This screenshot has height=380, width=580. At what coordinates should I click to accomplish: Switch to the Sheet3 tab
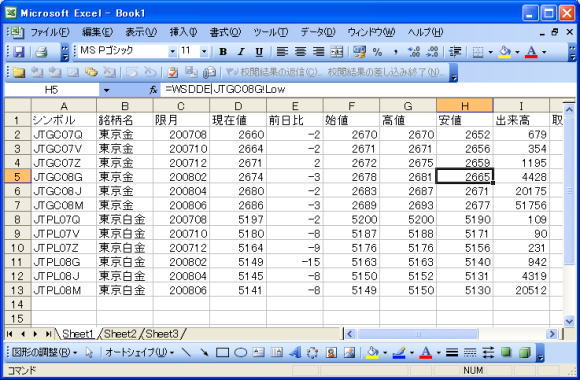pyautogui.click(x=162, y=334)
